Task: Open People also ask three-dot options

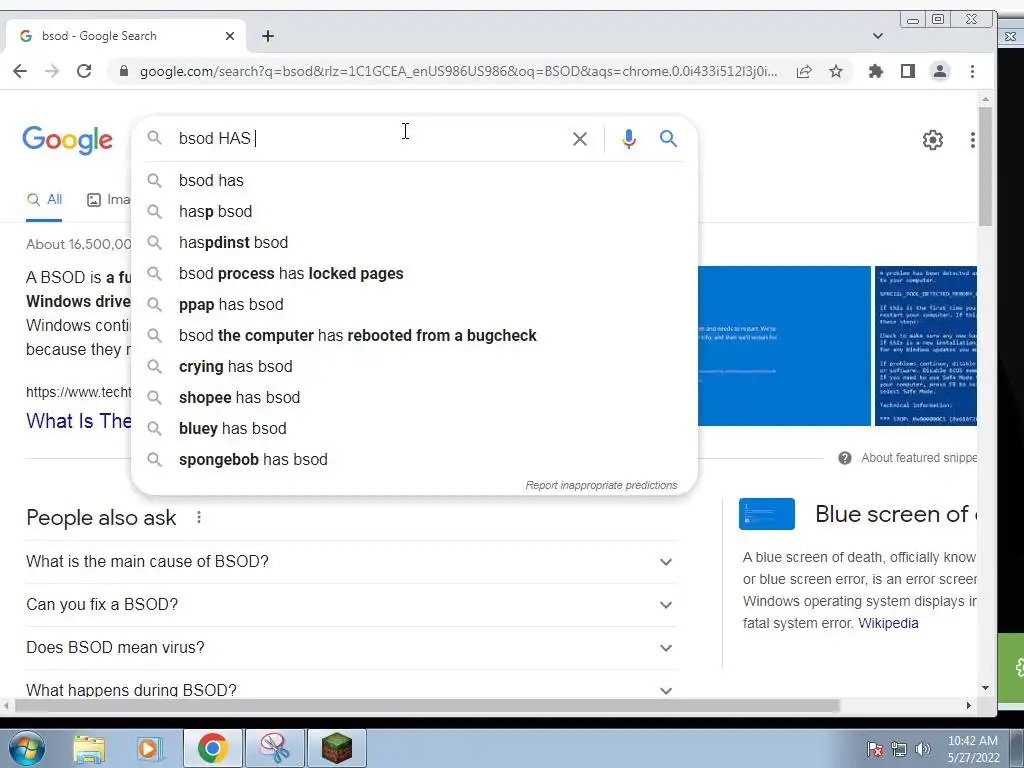Action: (199, 518)
